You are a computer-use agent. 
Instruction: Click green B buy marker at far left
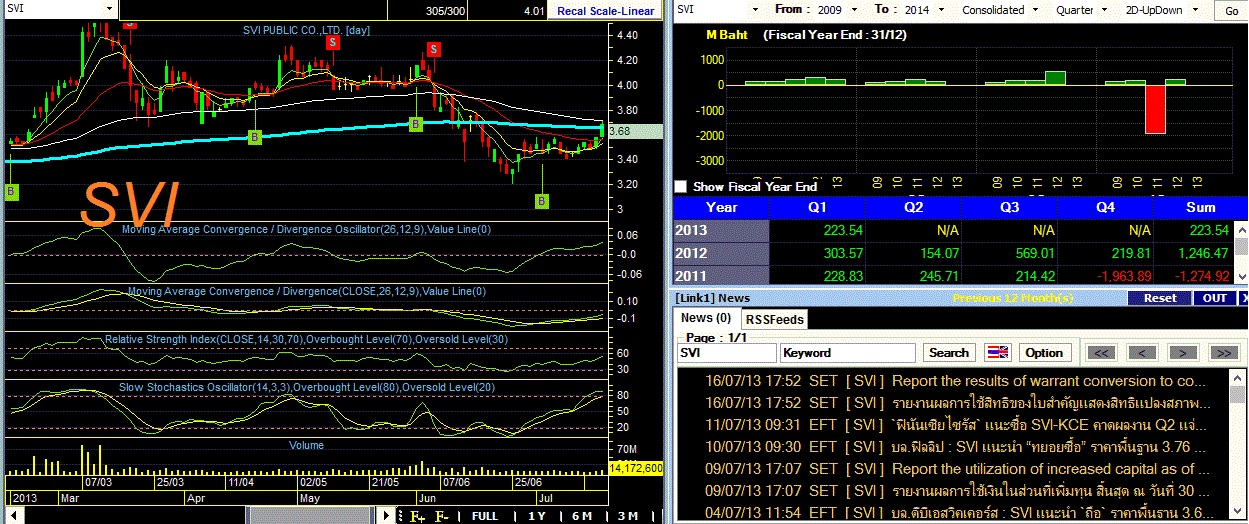12,190
